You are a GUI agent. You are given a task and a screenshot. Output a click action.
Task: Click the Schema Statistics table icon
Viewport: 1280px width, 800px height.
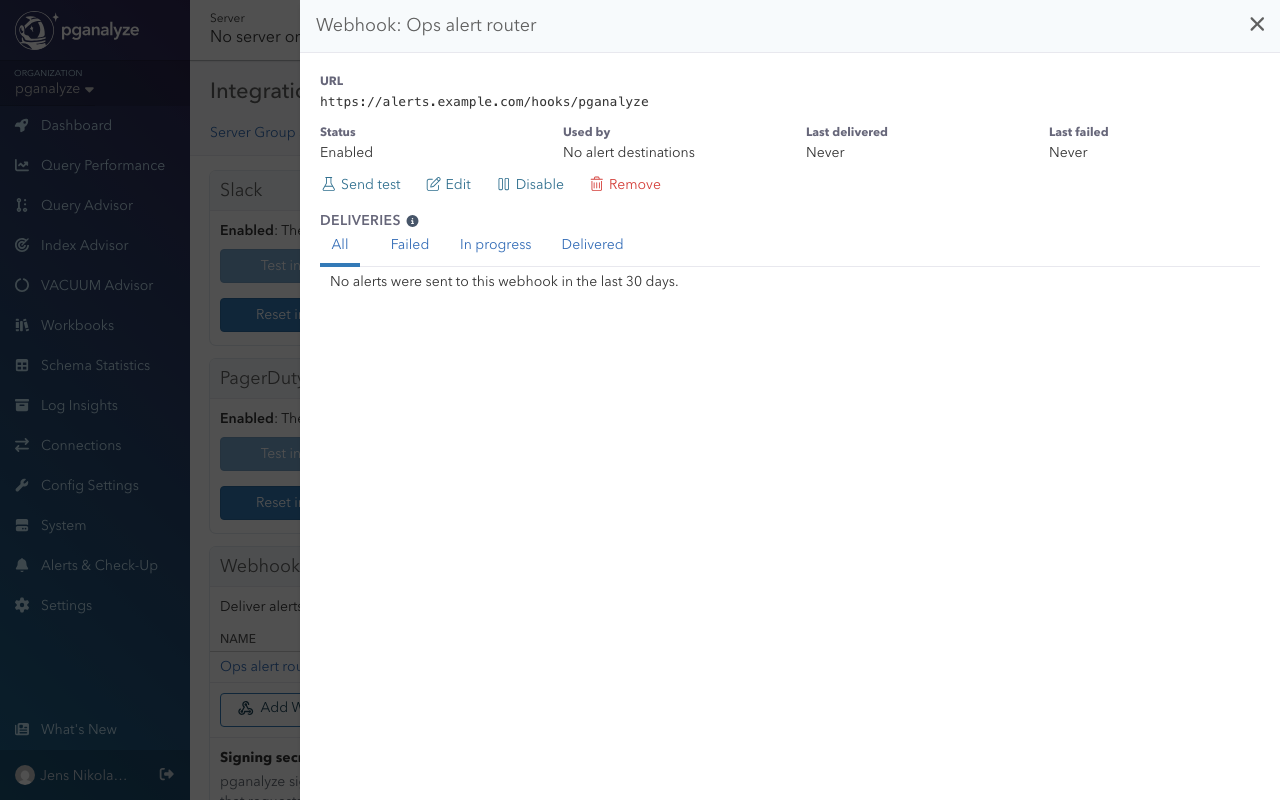click(22, 365)
